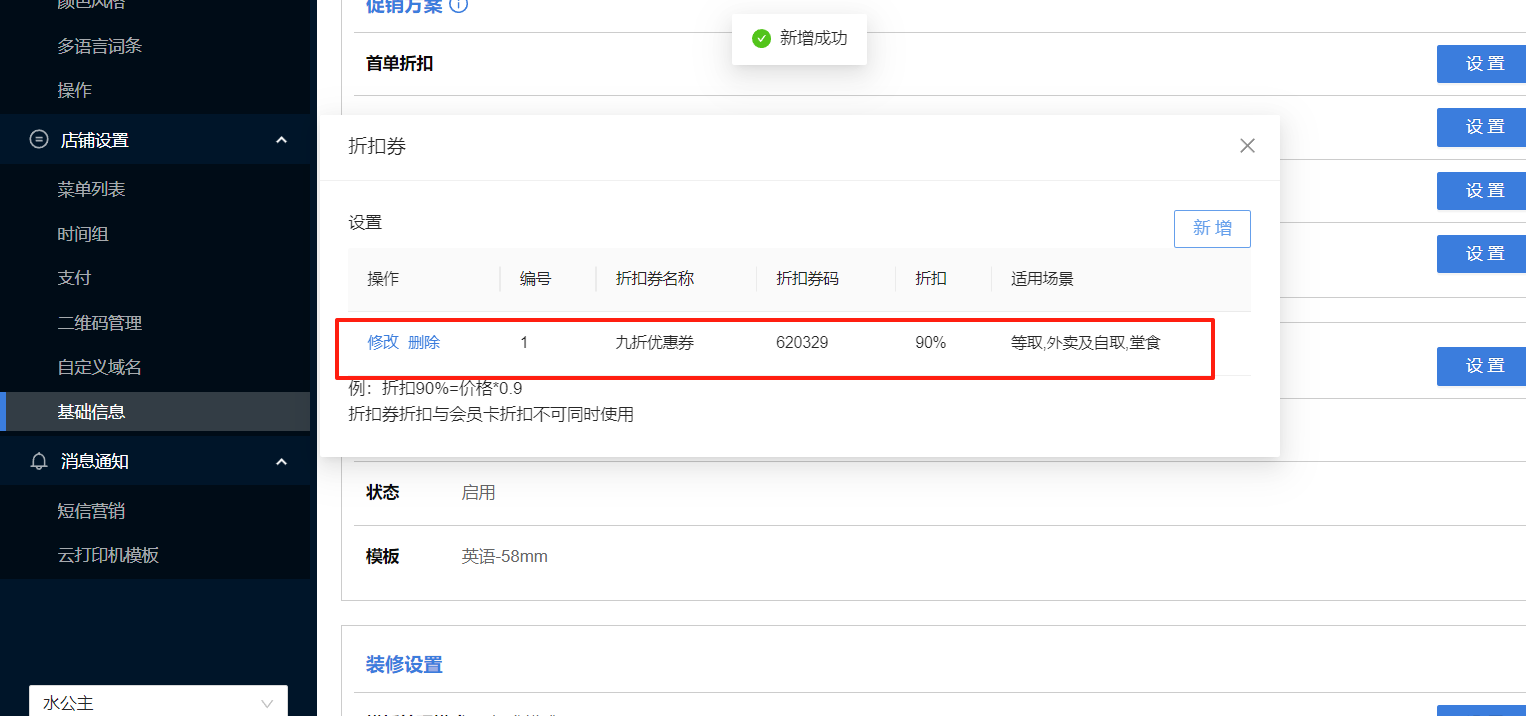Viewport: 1526px width, 716px height.
Task: Click 修改 for 九折优惠券
Action: [383, 342]
